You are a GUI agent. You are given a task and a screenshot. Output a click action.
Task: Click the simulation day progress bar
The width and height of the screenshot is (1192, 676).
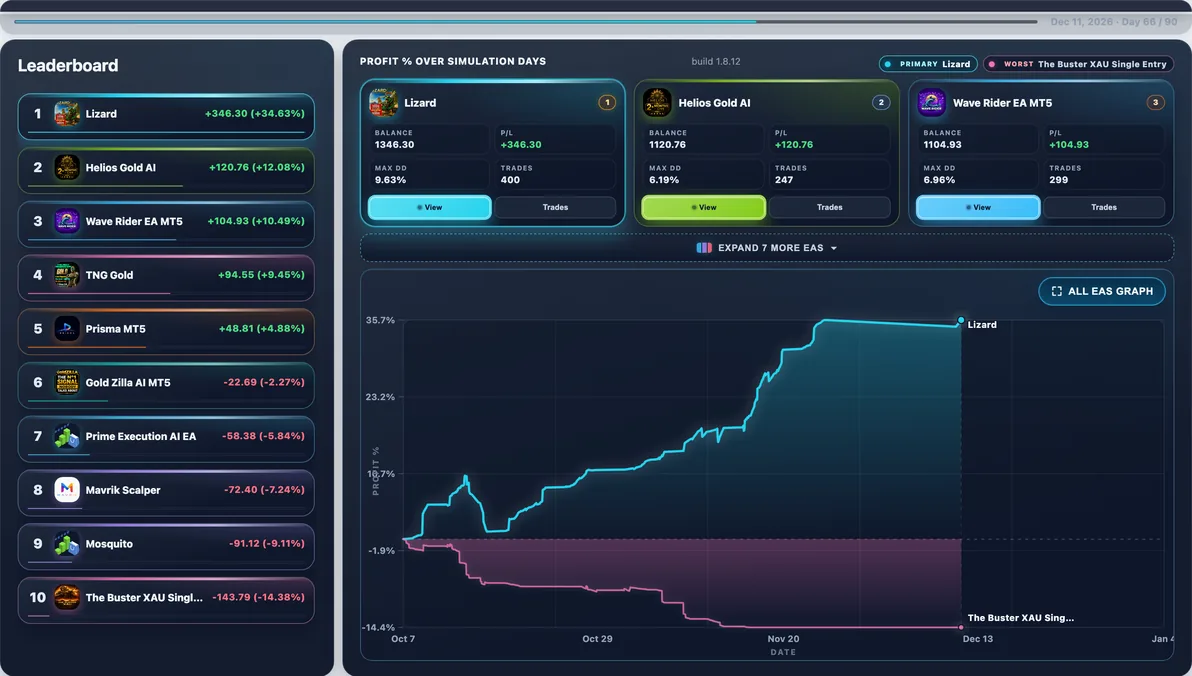click(526, 21)
